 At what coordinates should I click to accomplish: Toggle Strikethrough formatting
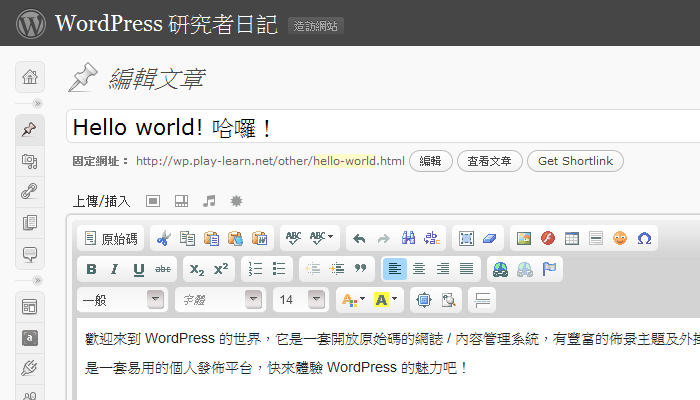click(163, 269)
